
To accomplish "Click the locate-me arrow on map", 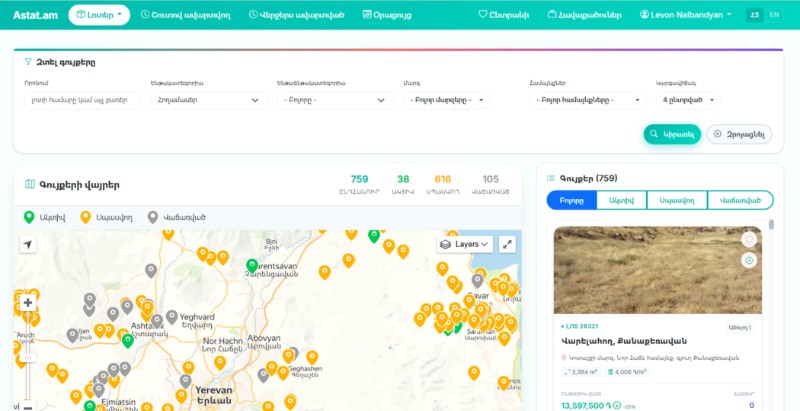I will point(28,245).
